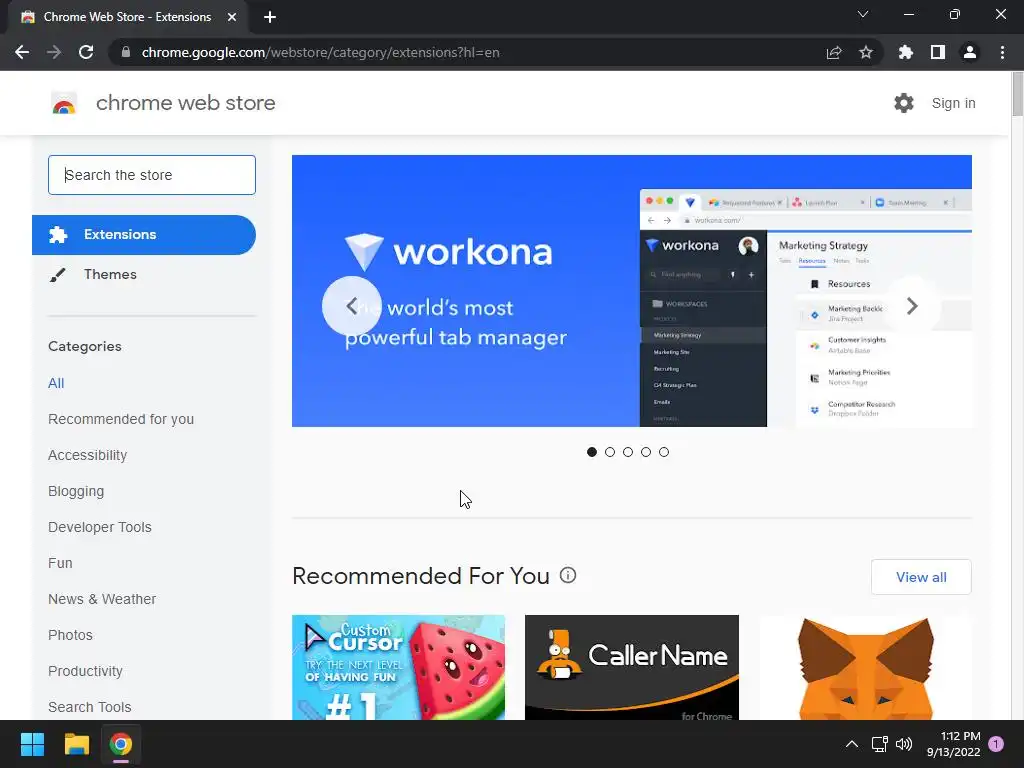Image resolution: width=1024 pixels, height=768 pixels.
Task: Show next carousel slide
Action: [x=912, y=306]
